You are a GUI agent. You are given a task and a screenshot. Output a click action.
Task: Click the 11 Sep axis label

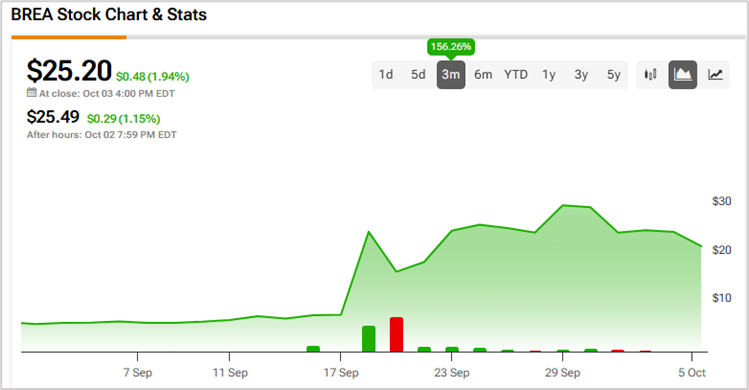[x=230, y=373]
